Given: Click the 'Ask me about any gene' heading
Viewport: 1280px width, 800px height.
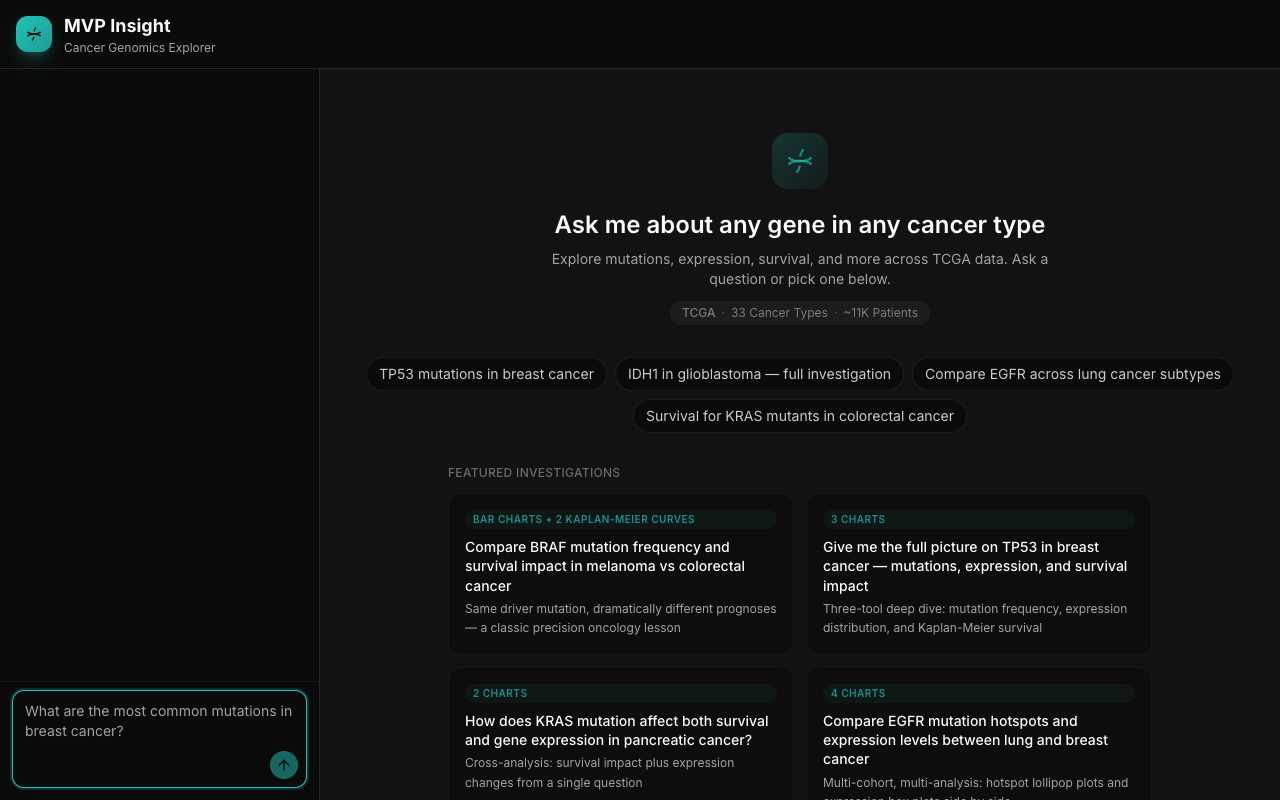Looking at the screenshot, I should point(799,224).
